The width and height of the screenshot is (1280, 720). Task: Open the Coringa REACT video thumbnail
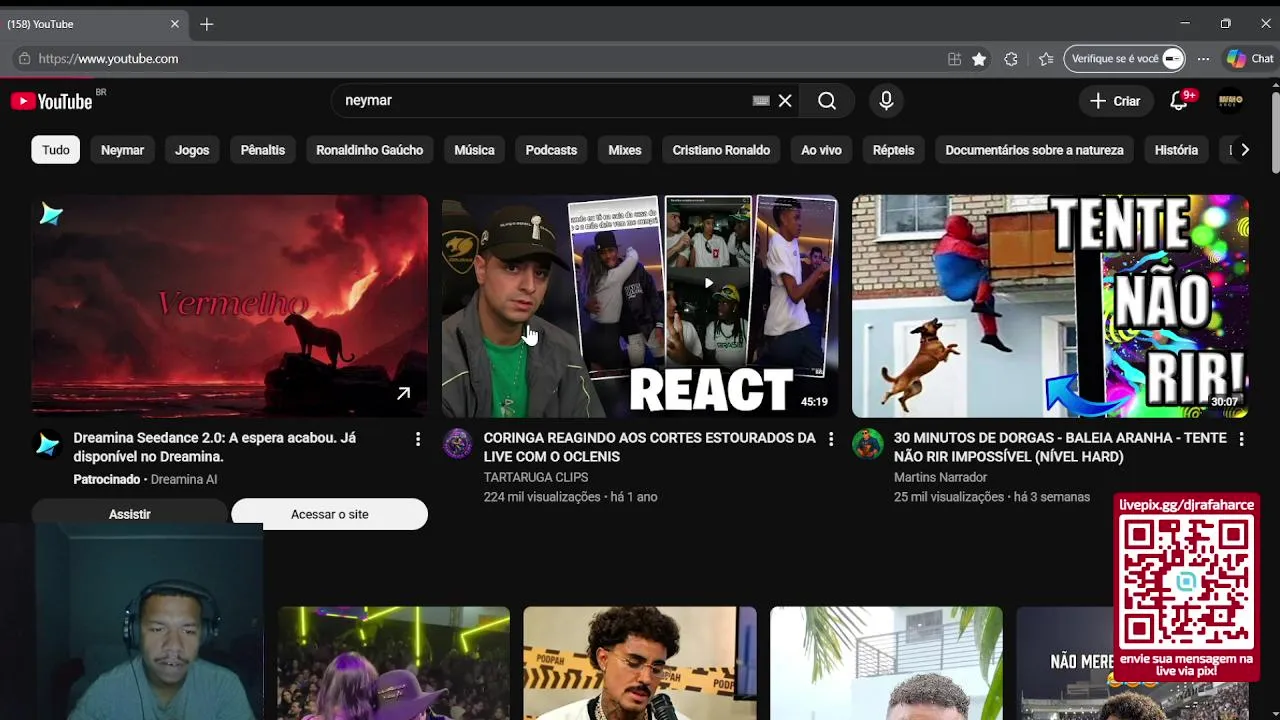click(640, 306)
